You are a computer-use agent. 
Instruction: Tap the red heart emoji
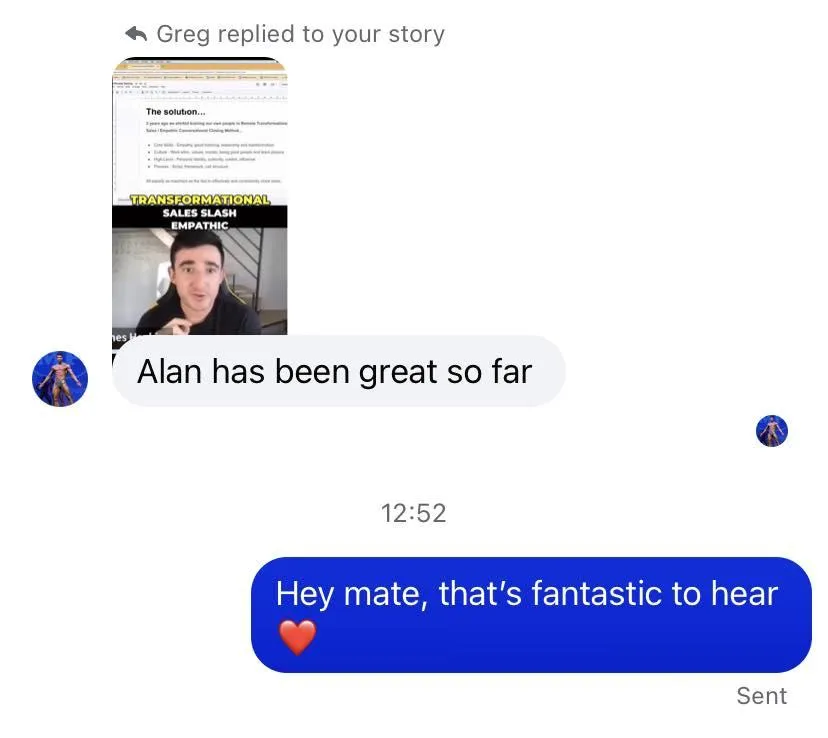click(297, 637)
